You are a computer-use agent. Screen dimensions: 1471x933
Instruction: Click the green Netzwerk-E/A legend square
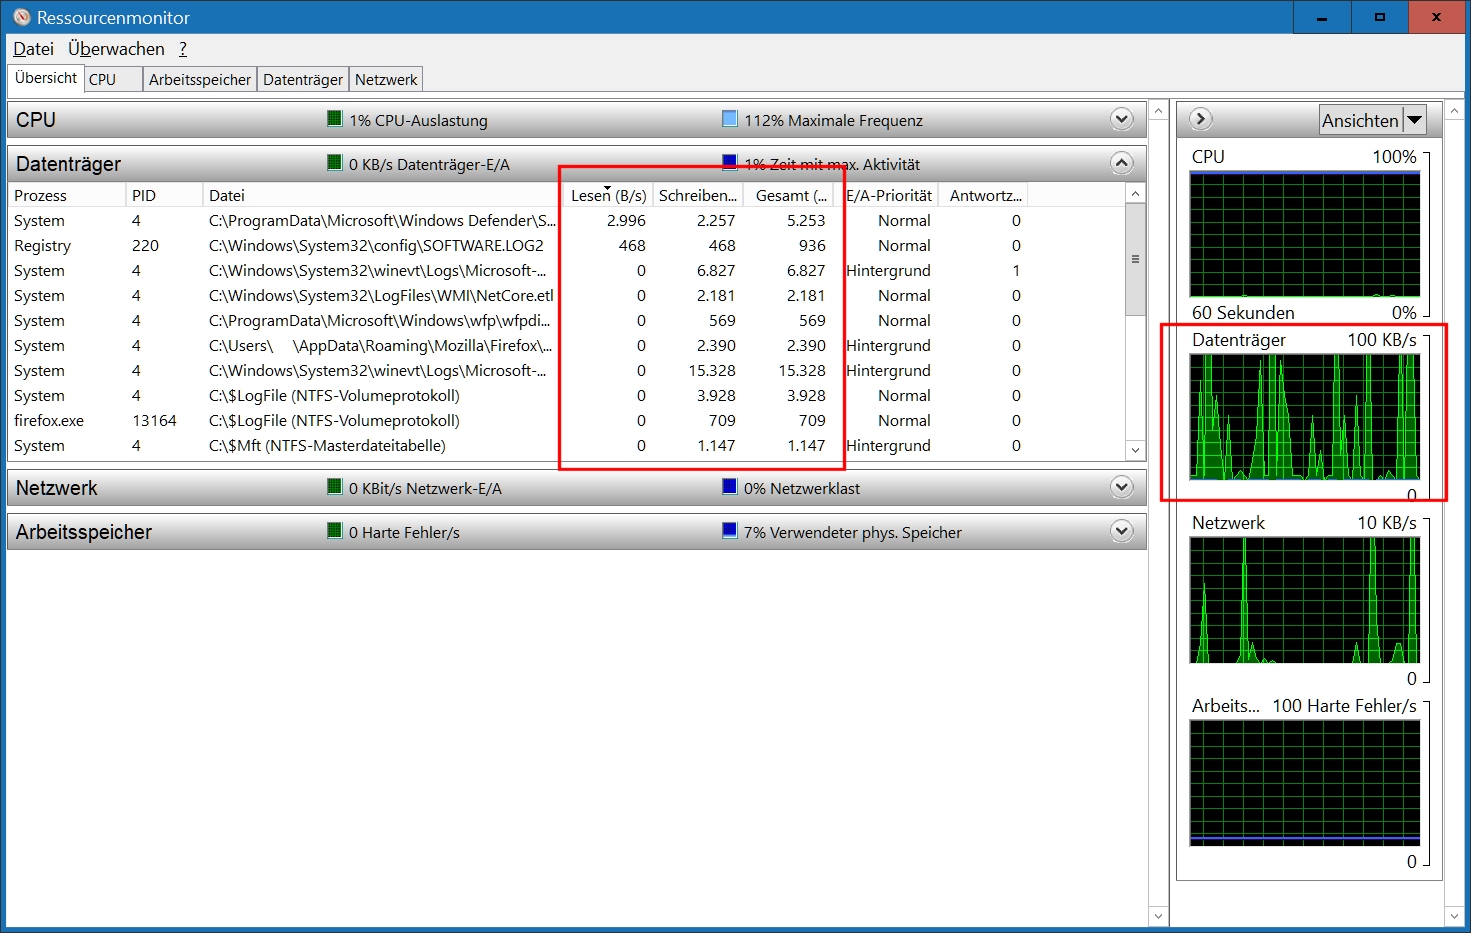[335, 487]
